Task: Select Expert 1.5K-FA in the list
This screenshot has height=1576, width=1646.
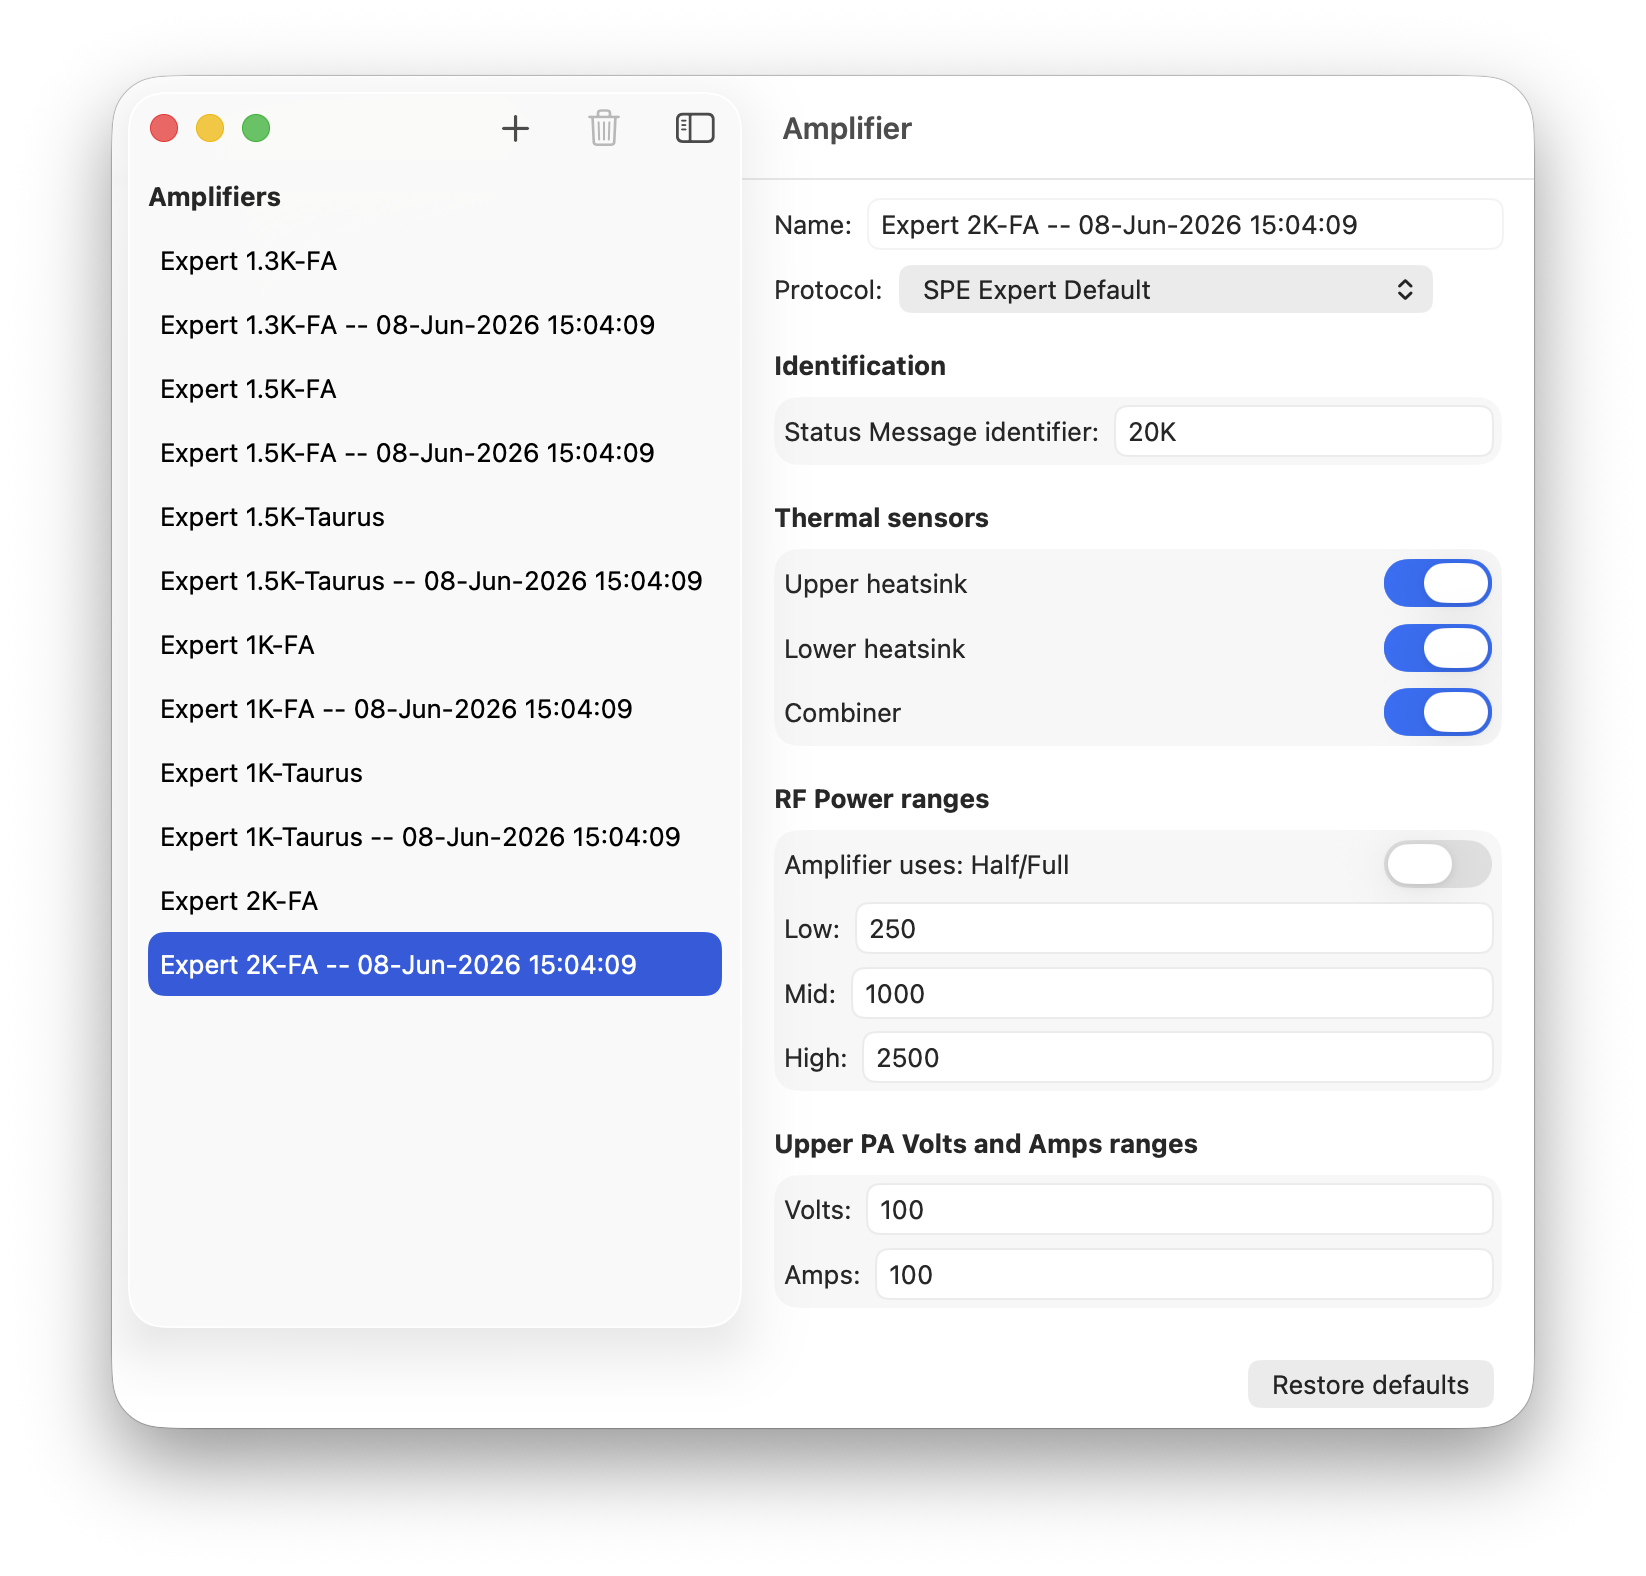Action: click(435, 389)
